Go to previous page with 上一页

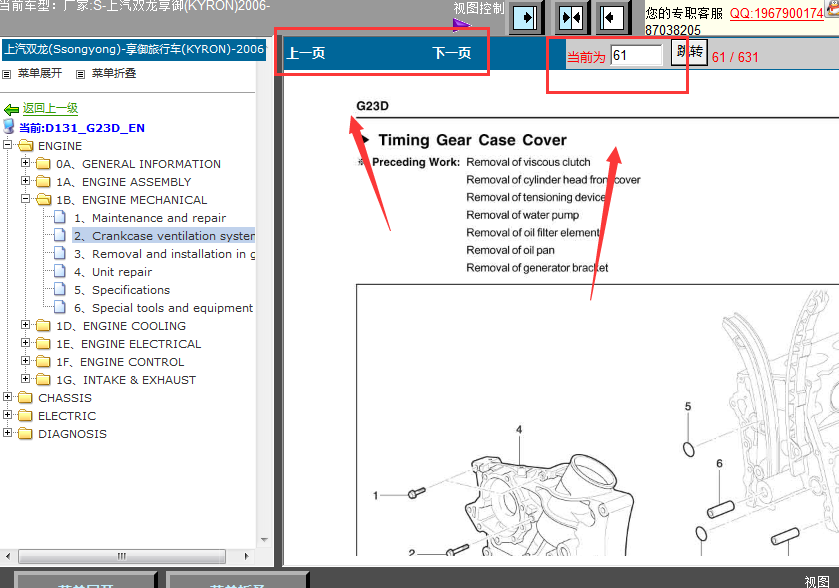(306, 53)
